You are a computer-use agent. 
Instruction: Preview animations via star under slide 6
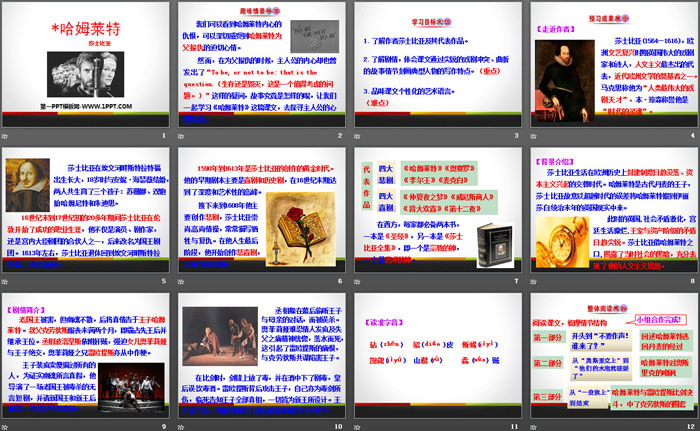181,281
